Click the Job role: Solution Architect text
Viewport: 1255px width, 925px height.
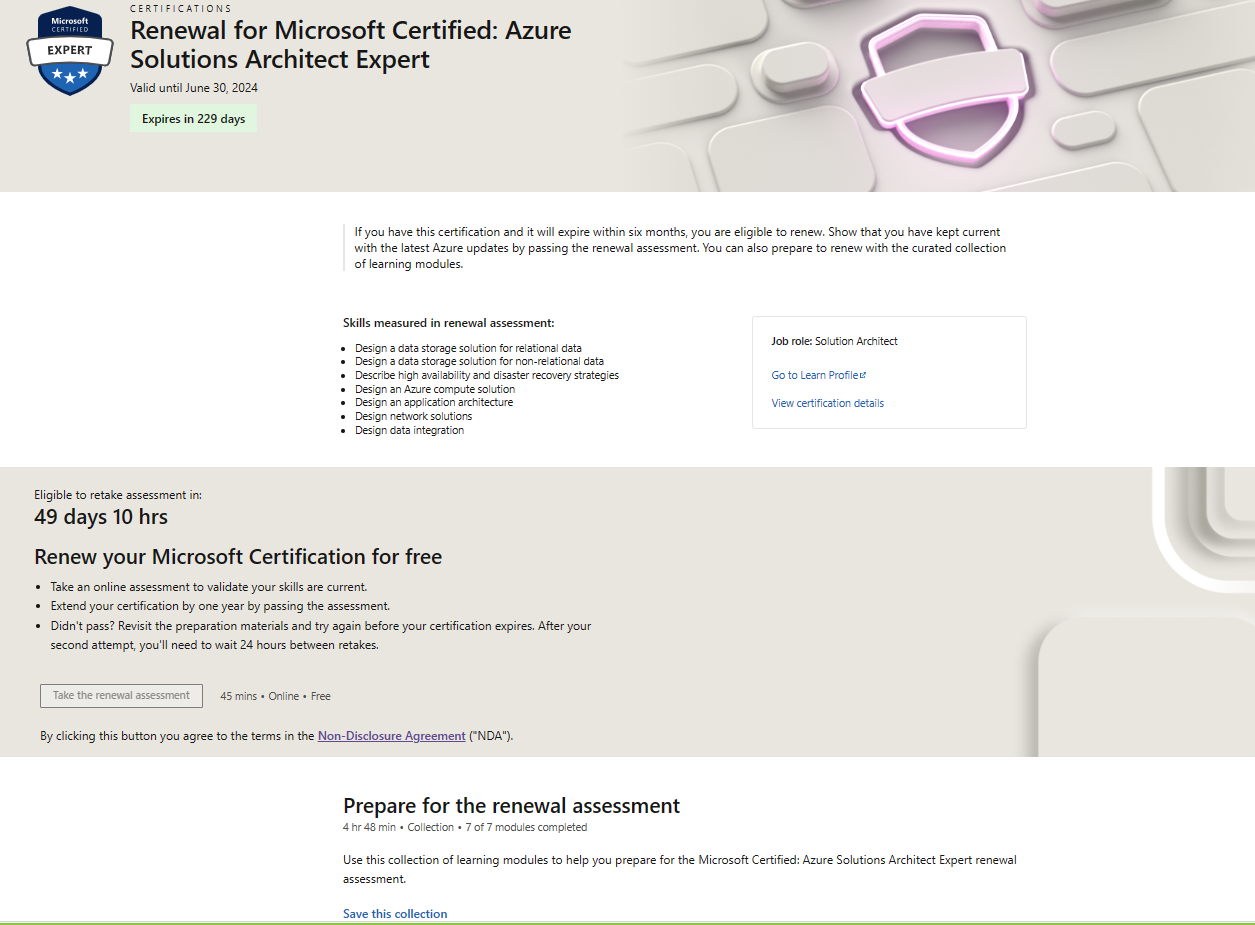835,341
